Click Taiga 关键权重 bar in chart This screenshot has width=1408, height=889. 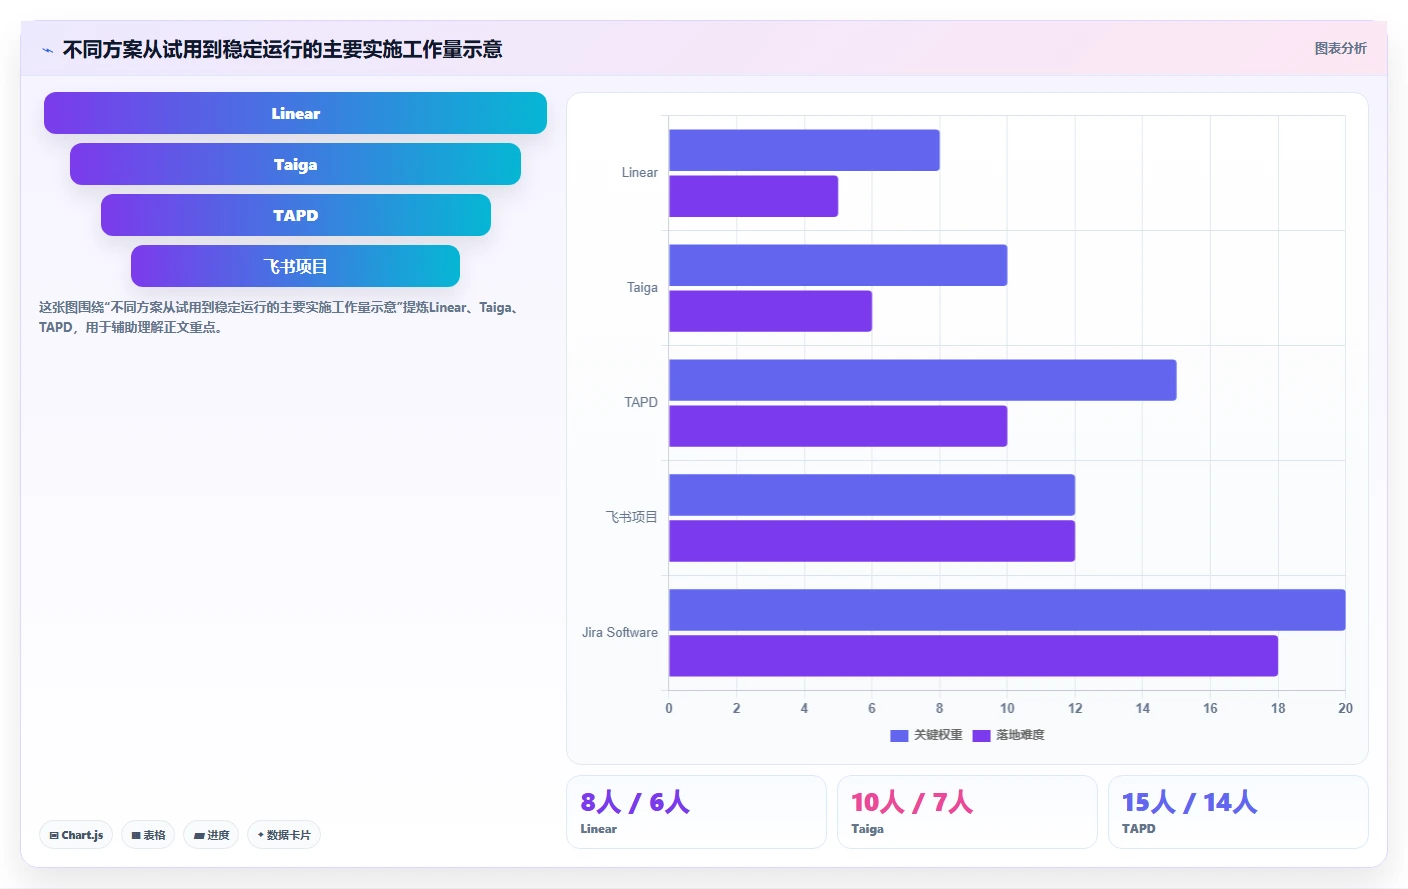pyautogui.click(x=838, y=265)
